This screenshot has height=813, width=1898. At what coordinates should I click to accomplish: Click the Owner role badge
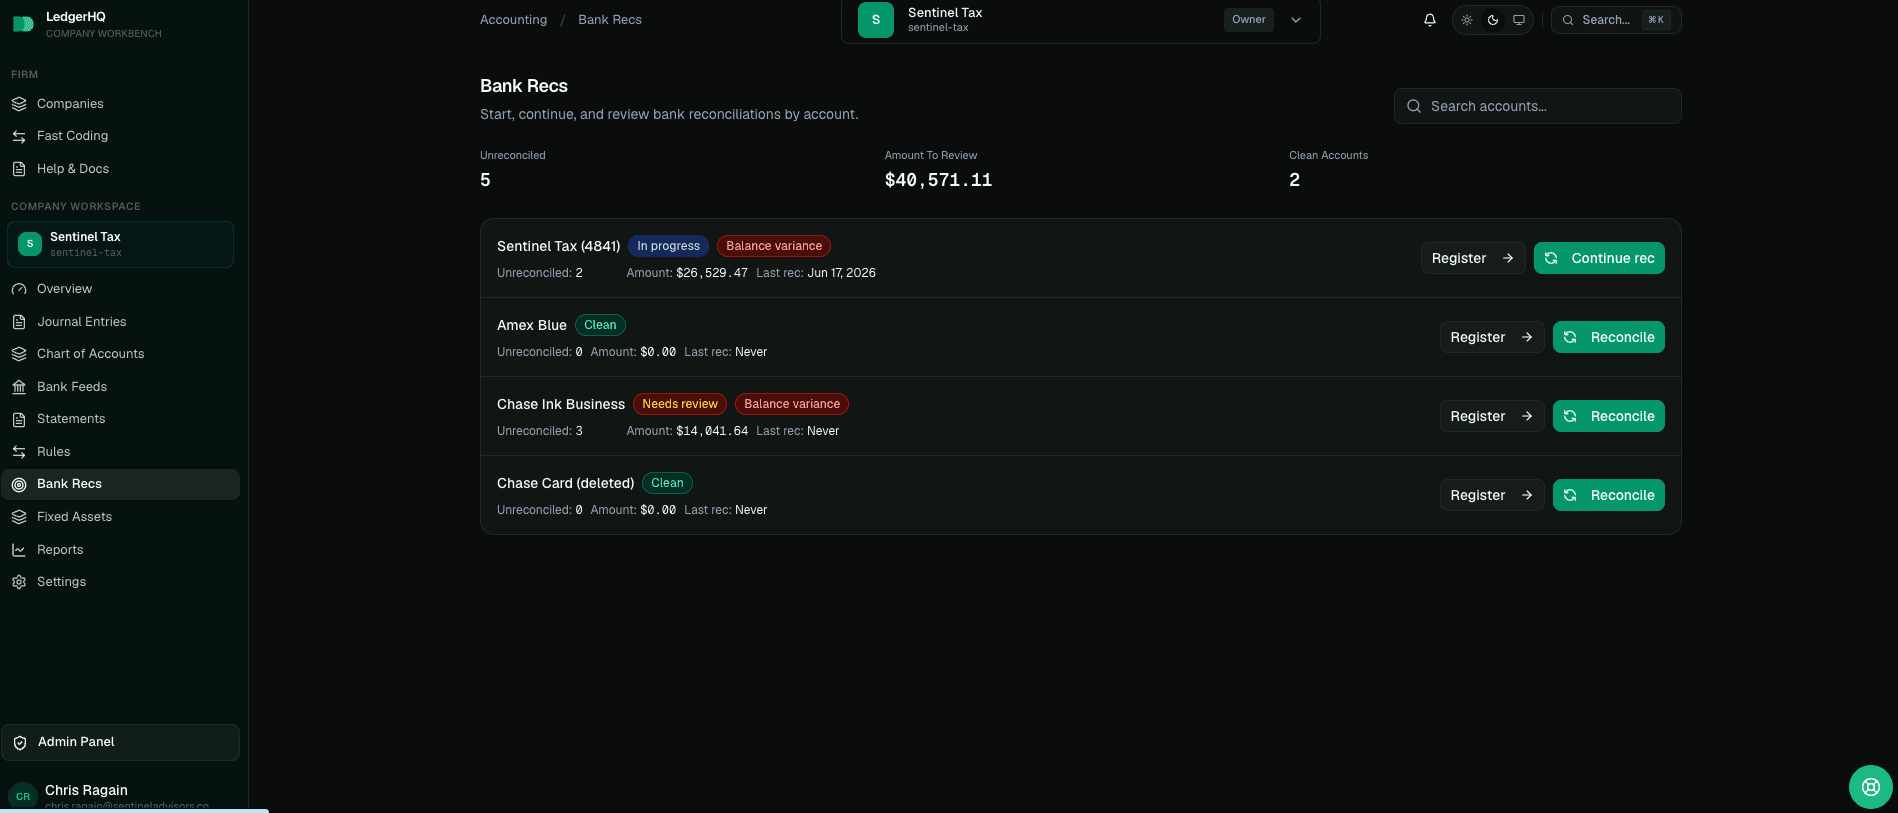1248,20
